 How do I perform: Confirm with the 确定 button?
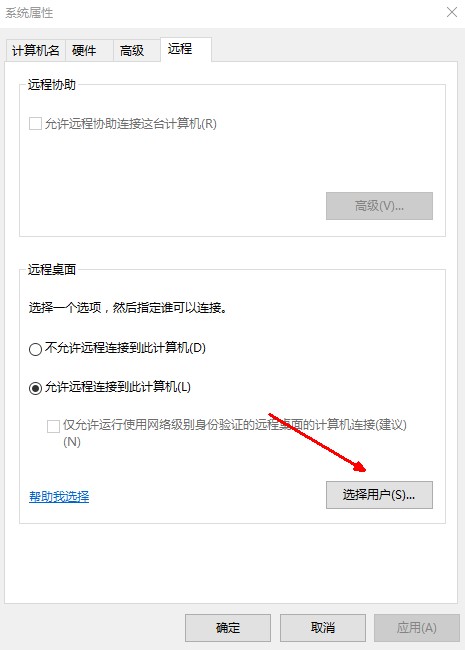228,628
